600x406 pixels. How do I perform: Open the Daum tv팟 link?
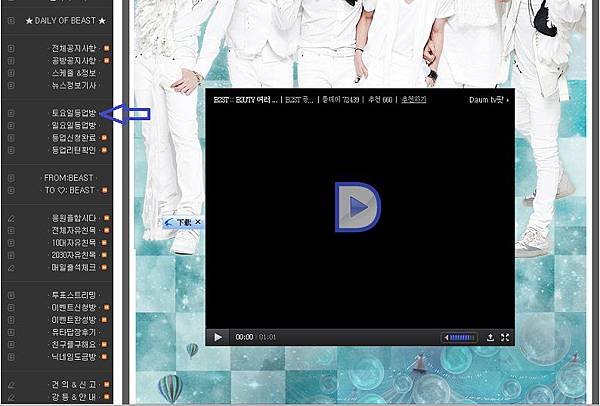point(489,100)
